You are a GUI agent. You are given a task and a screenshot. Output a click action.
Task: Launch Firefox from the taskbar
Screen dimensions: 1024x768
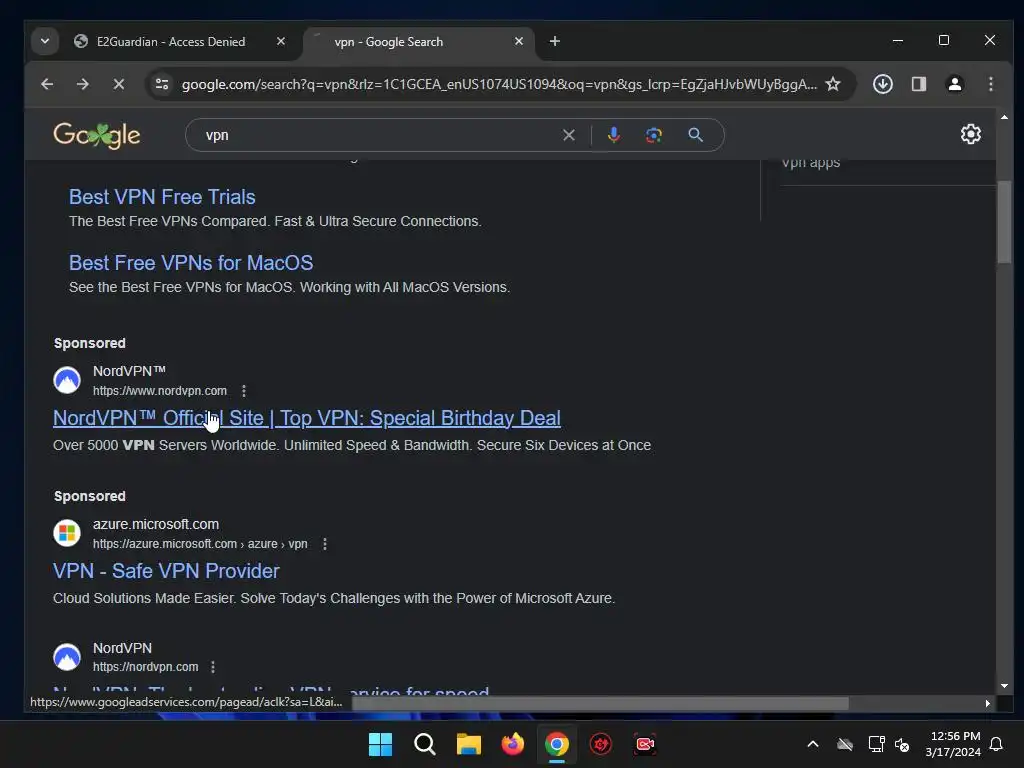pos(513,744)
